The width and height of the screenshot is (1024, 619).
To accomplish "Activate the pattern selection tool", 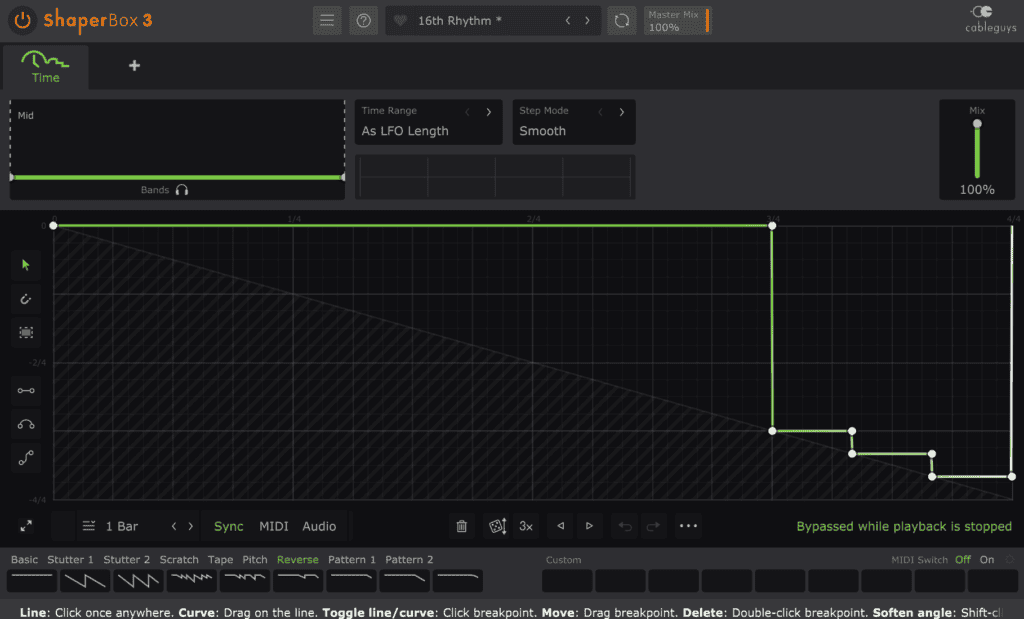I will coord(25,332).
